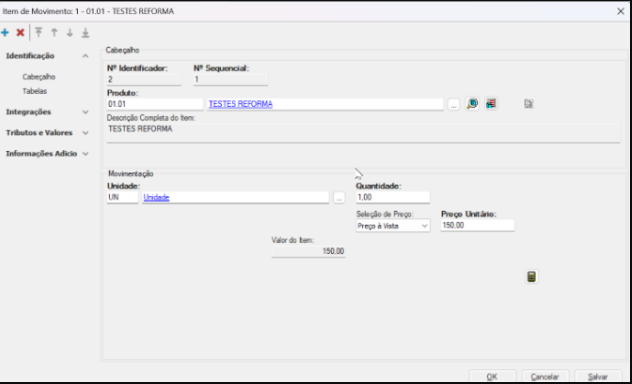Delete item using red X icon
Image resolution: width=632 pixels, height=384 pixels.
(x=20, y=33)
